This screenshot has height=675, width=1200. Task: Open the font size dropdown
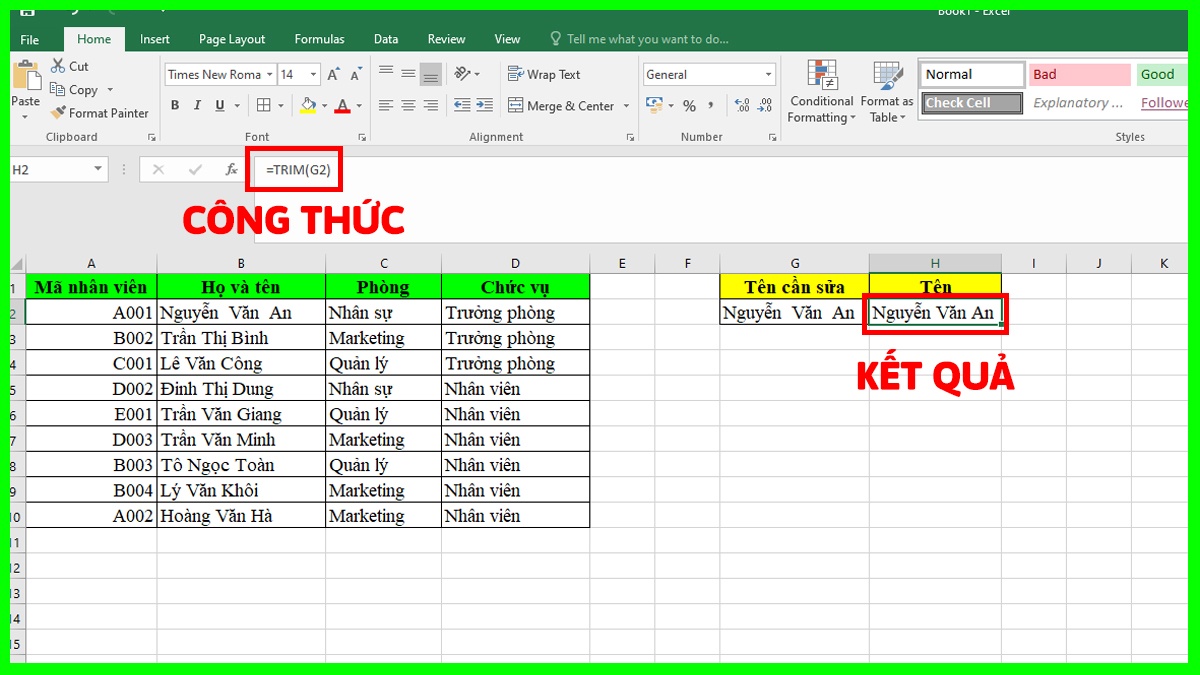coord(313,75)
